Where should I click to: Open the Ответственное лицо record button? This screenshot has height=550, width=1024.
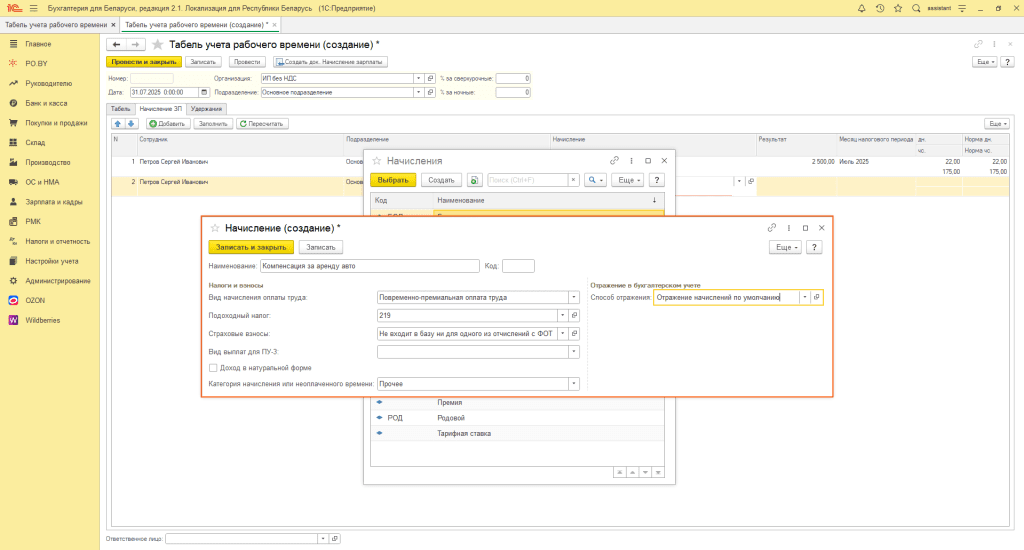(x=335, y=539)
